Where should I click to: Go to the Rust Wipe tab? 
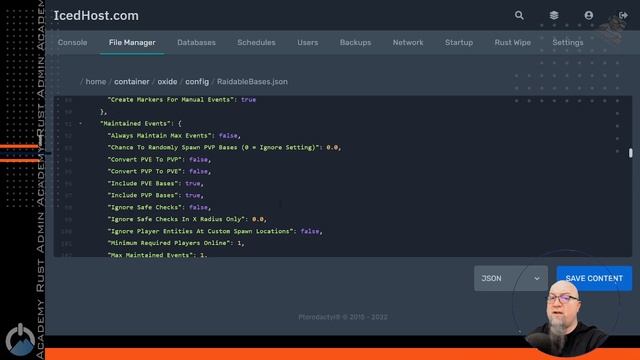513,42
